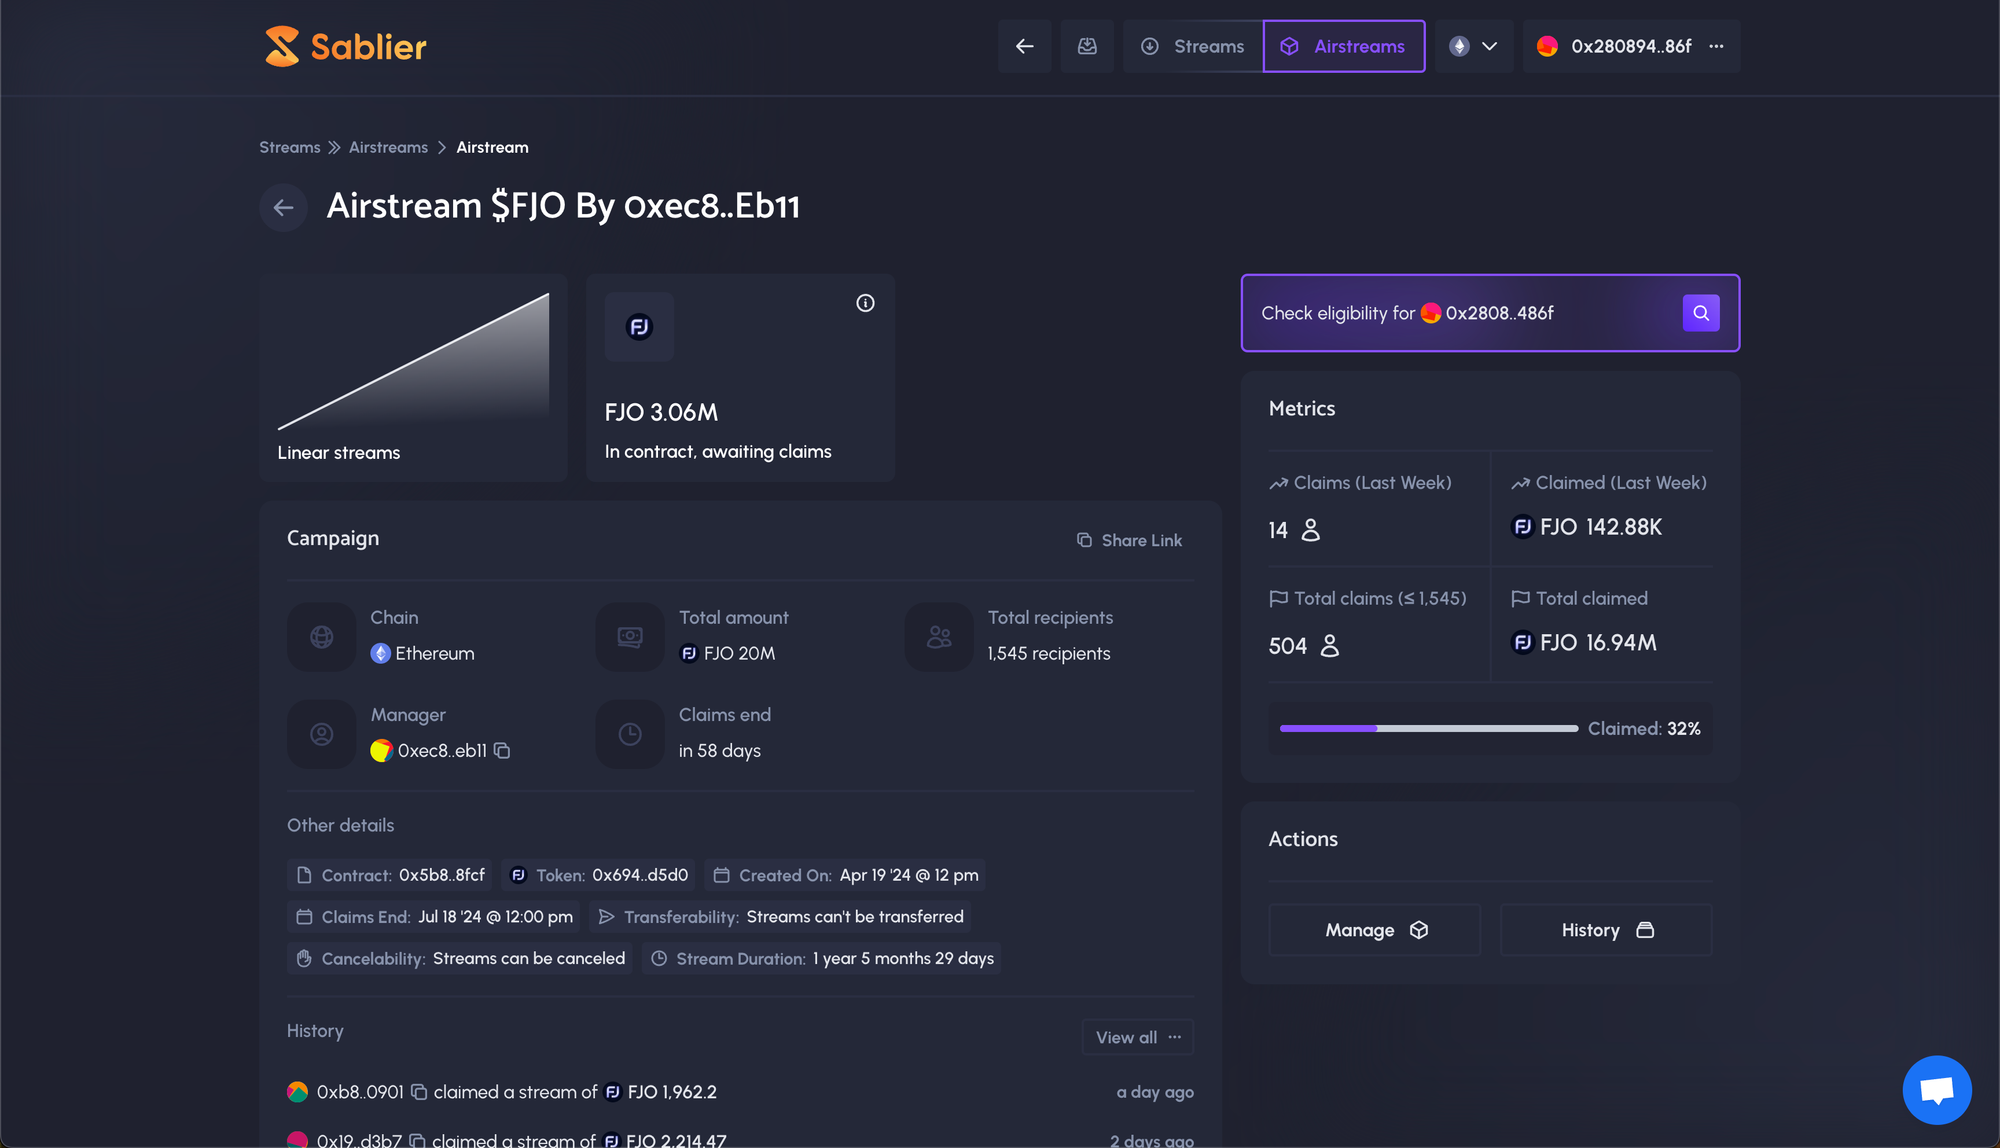The image size is (2000, 1148).
Task: Open the chat support bubble
Action: pyautogui.click(x=1936, y=1089)
